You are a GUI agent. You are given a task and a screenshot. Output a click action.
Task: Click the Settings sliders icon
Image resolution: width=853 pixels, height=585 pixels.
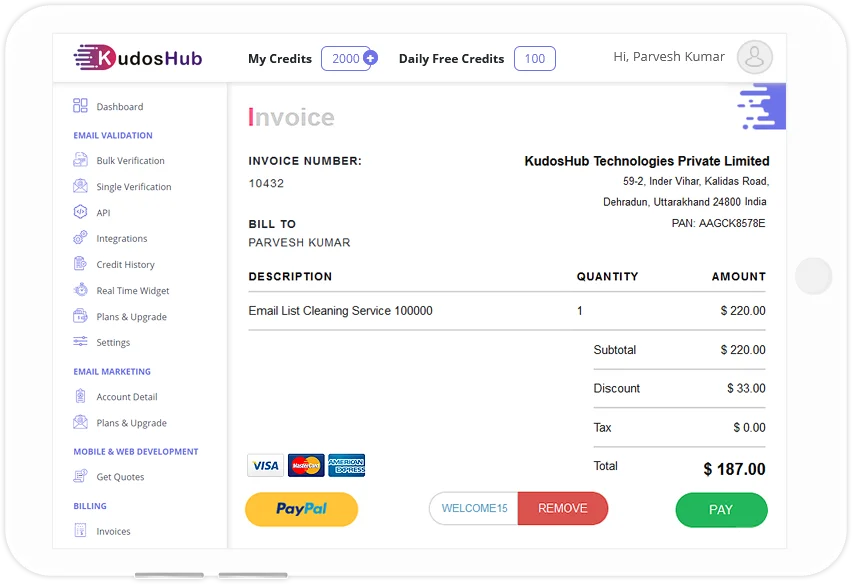click(x=80, y=342)
